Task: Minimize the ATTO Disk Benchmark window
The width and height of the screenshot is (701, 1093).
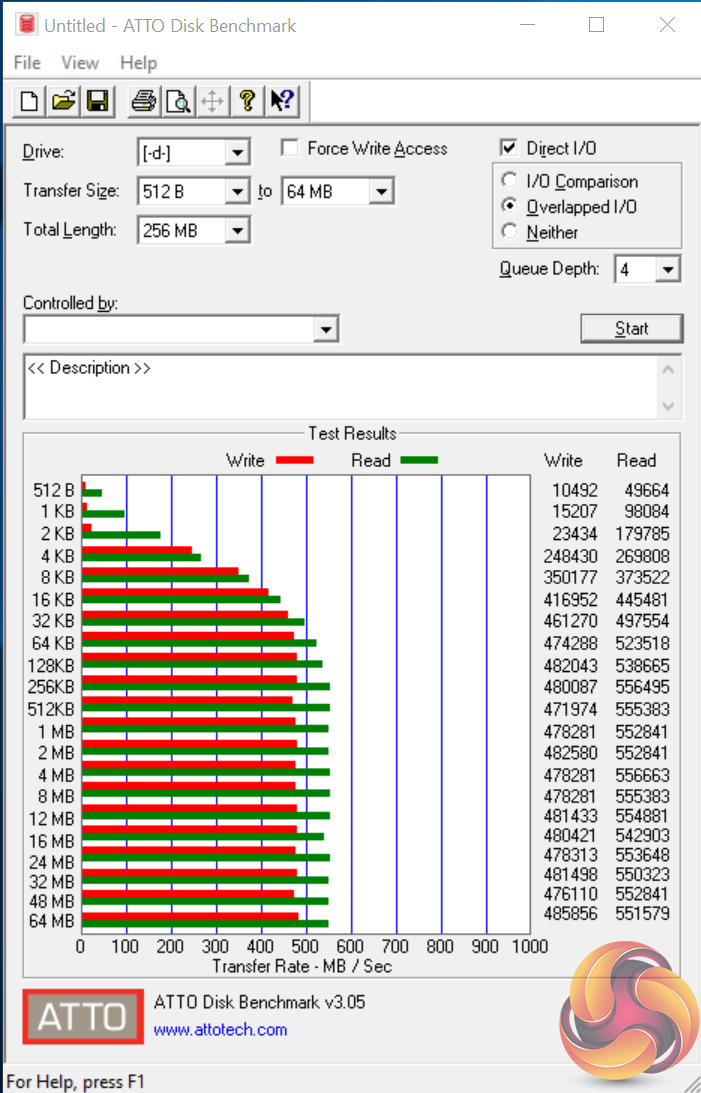Action: pyautogui.click(x=528, y=25)
